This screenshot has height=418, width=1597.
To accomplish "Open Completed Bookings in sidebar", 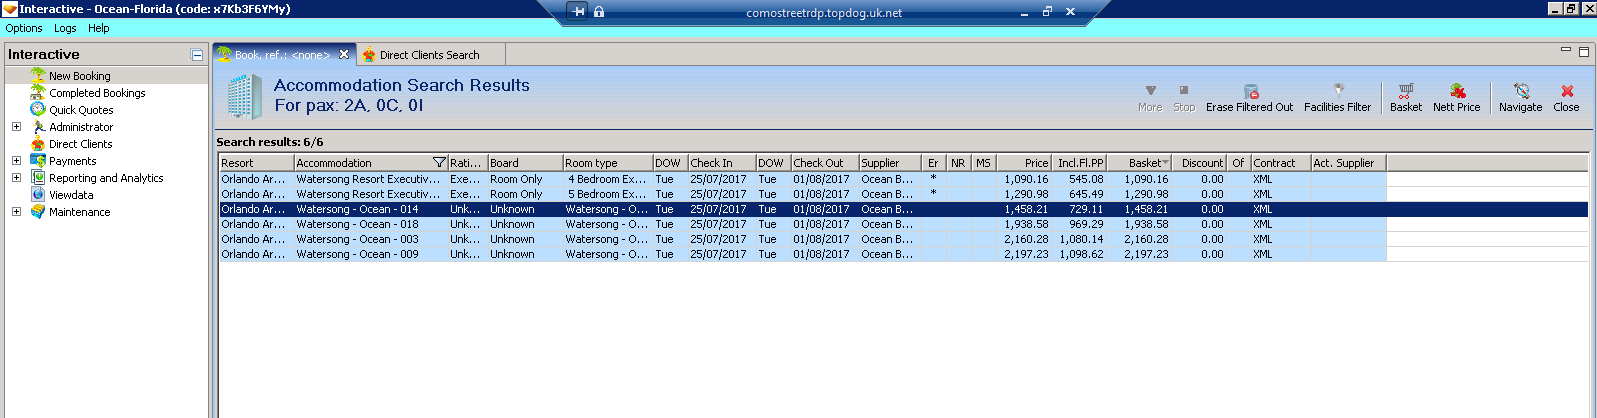I will point(97,92).
